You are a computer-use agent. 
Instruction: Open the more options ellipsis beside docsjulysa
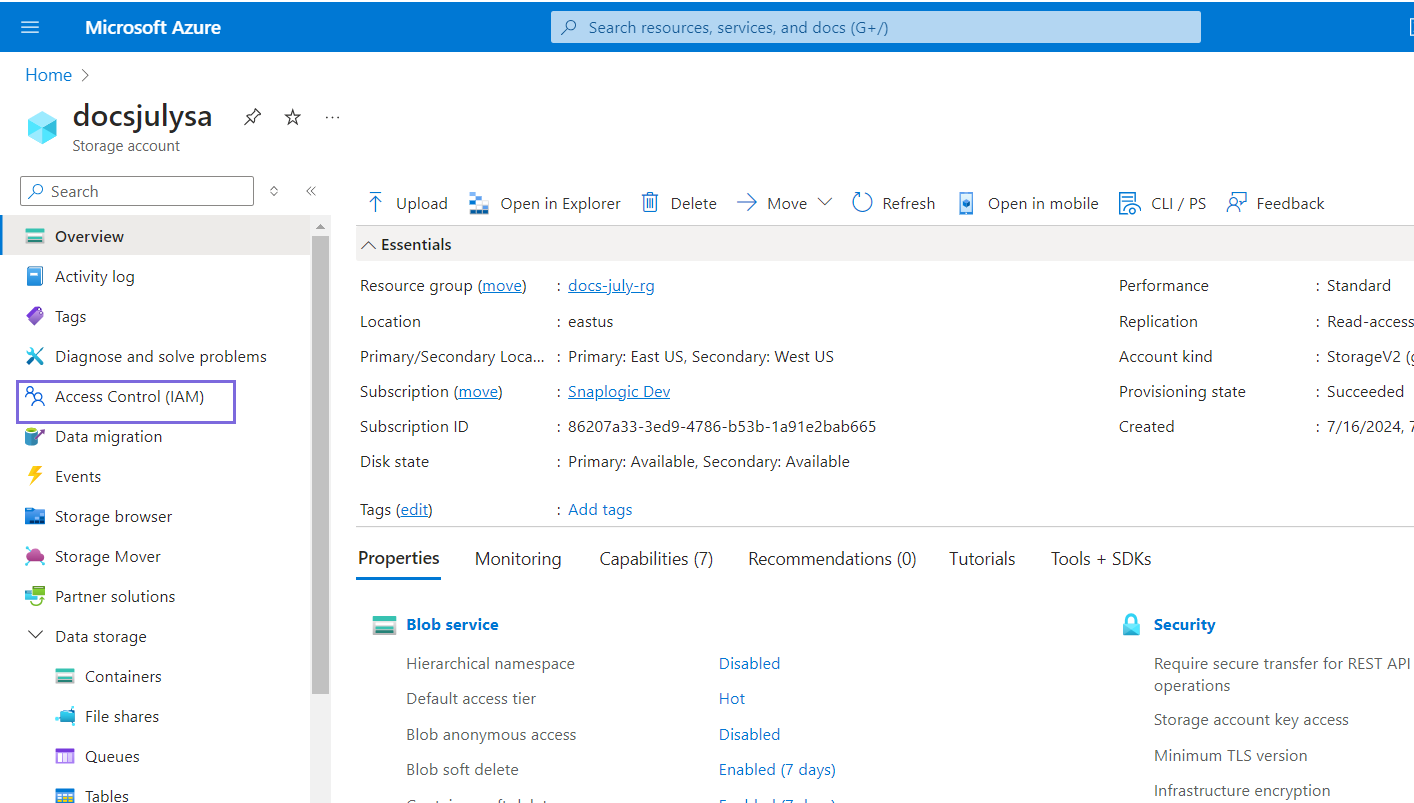tap(333, 117)
